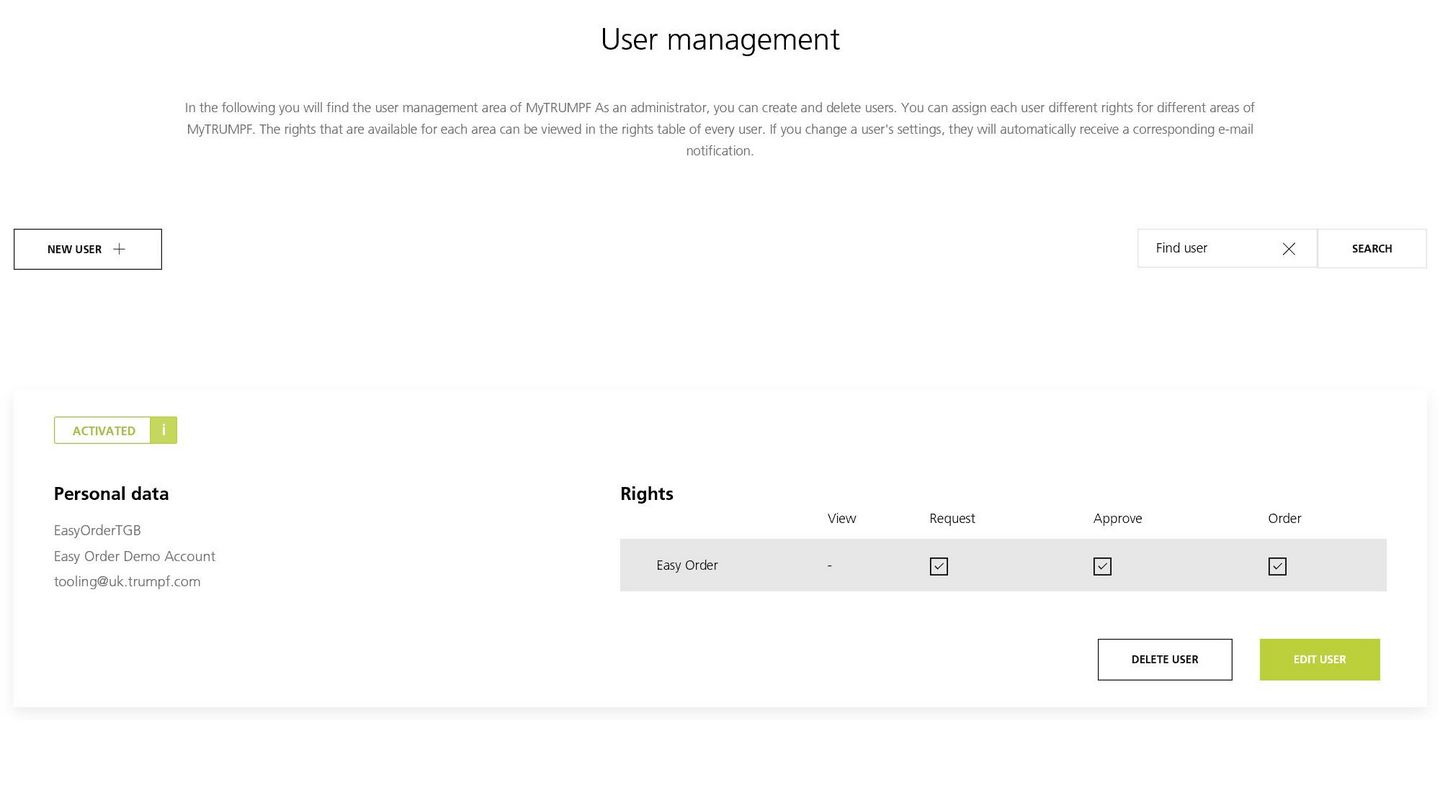Viewport: 1440px width, 810px height.
Task: Click the Order column header
Action: [x=1285, y=518]
